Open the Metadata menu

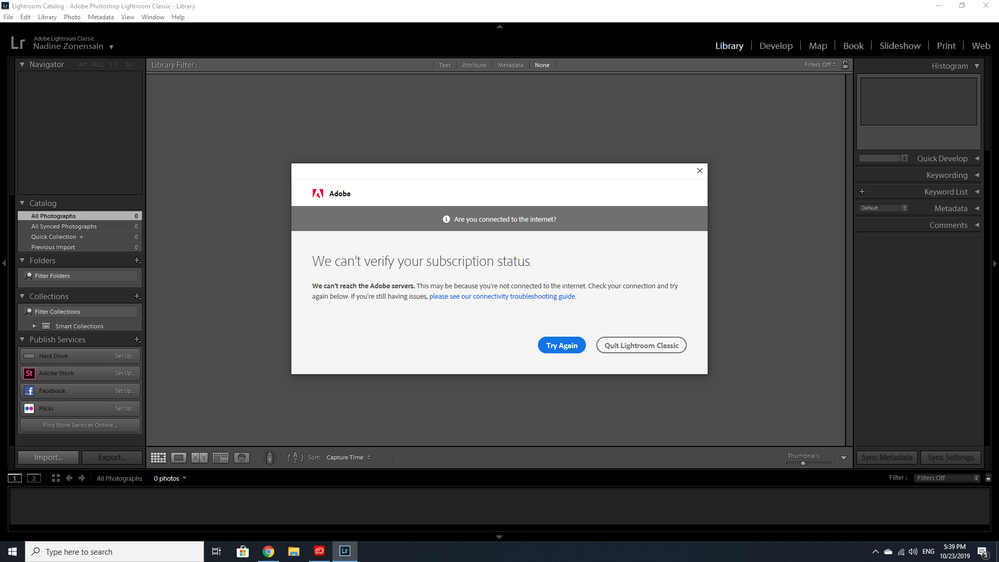(x=101, y=17)
